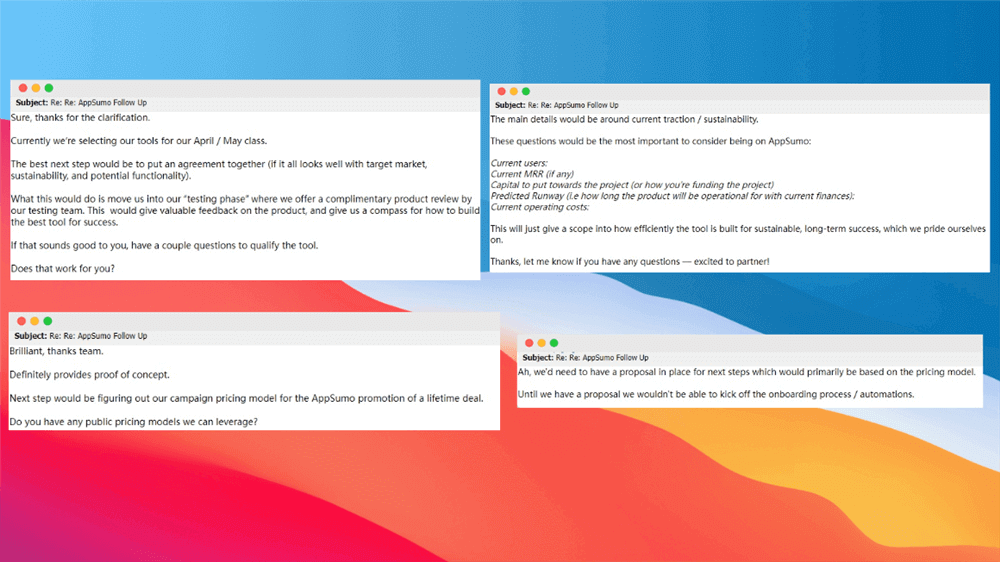Close the 'Sure, thanks for the clarification' email window
Image resolution: width=1000 pixels, height=562 pixels.
click(23, 88)
